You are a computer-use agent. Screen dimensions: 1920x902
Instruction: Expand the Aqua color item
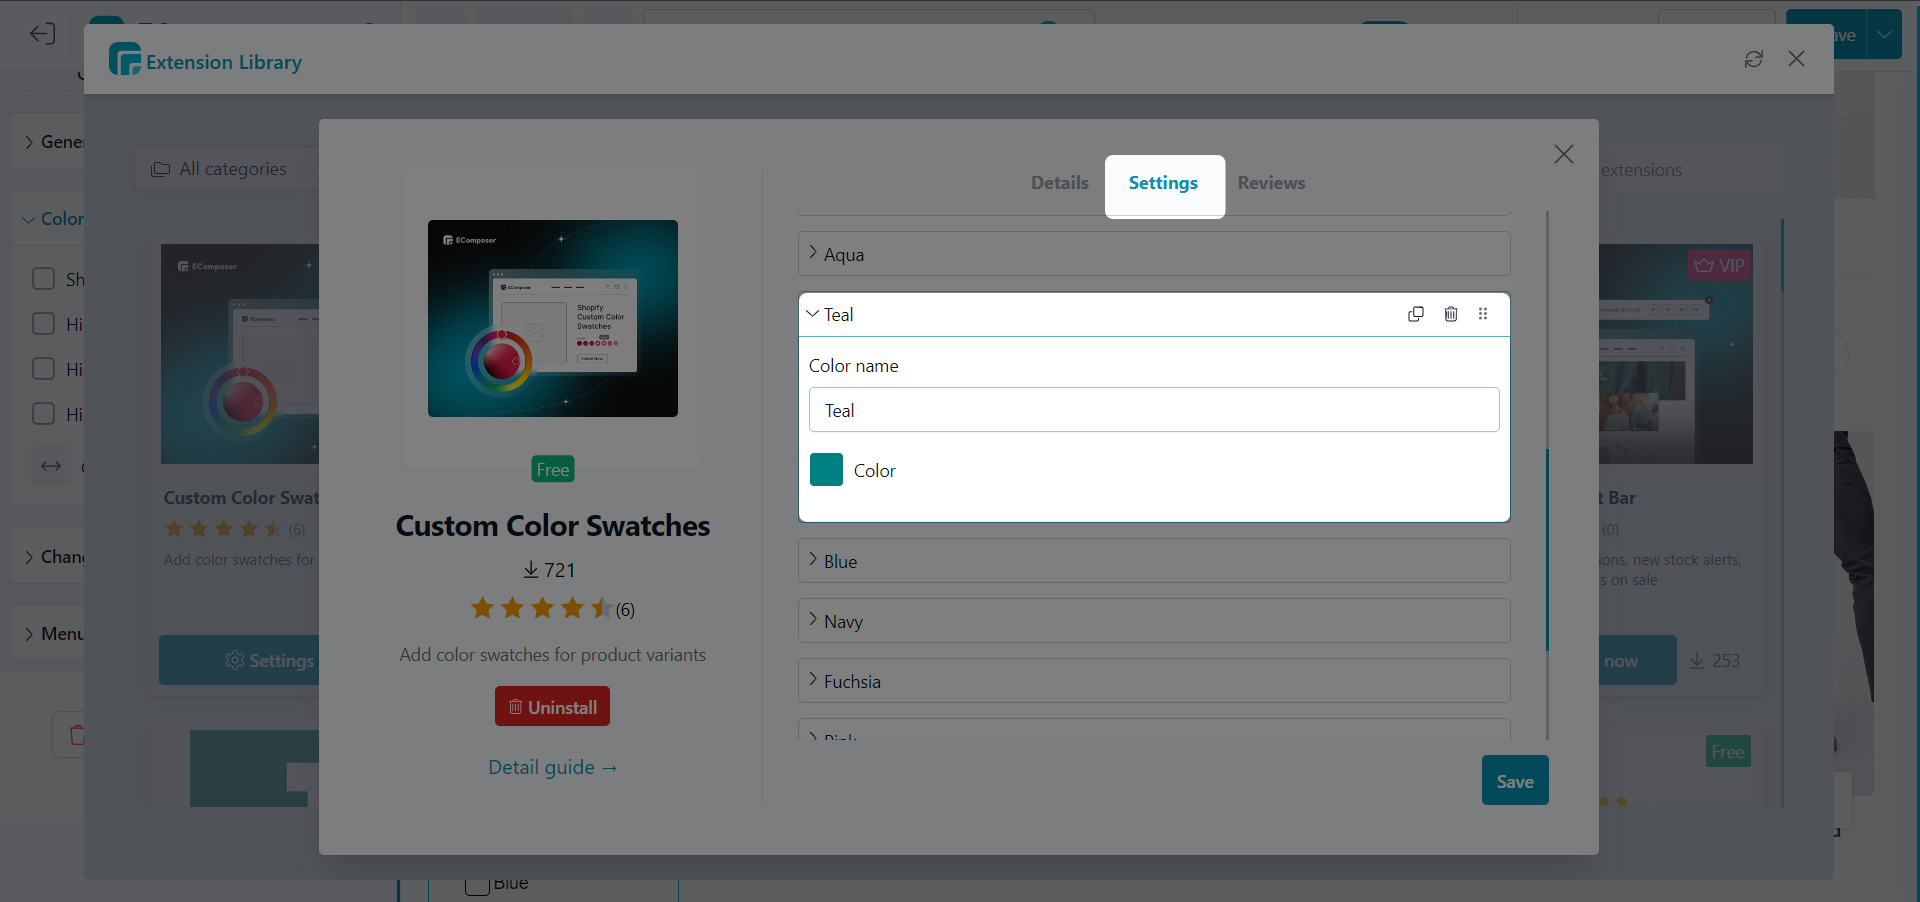1154,254
